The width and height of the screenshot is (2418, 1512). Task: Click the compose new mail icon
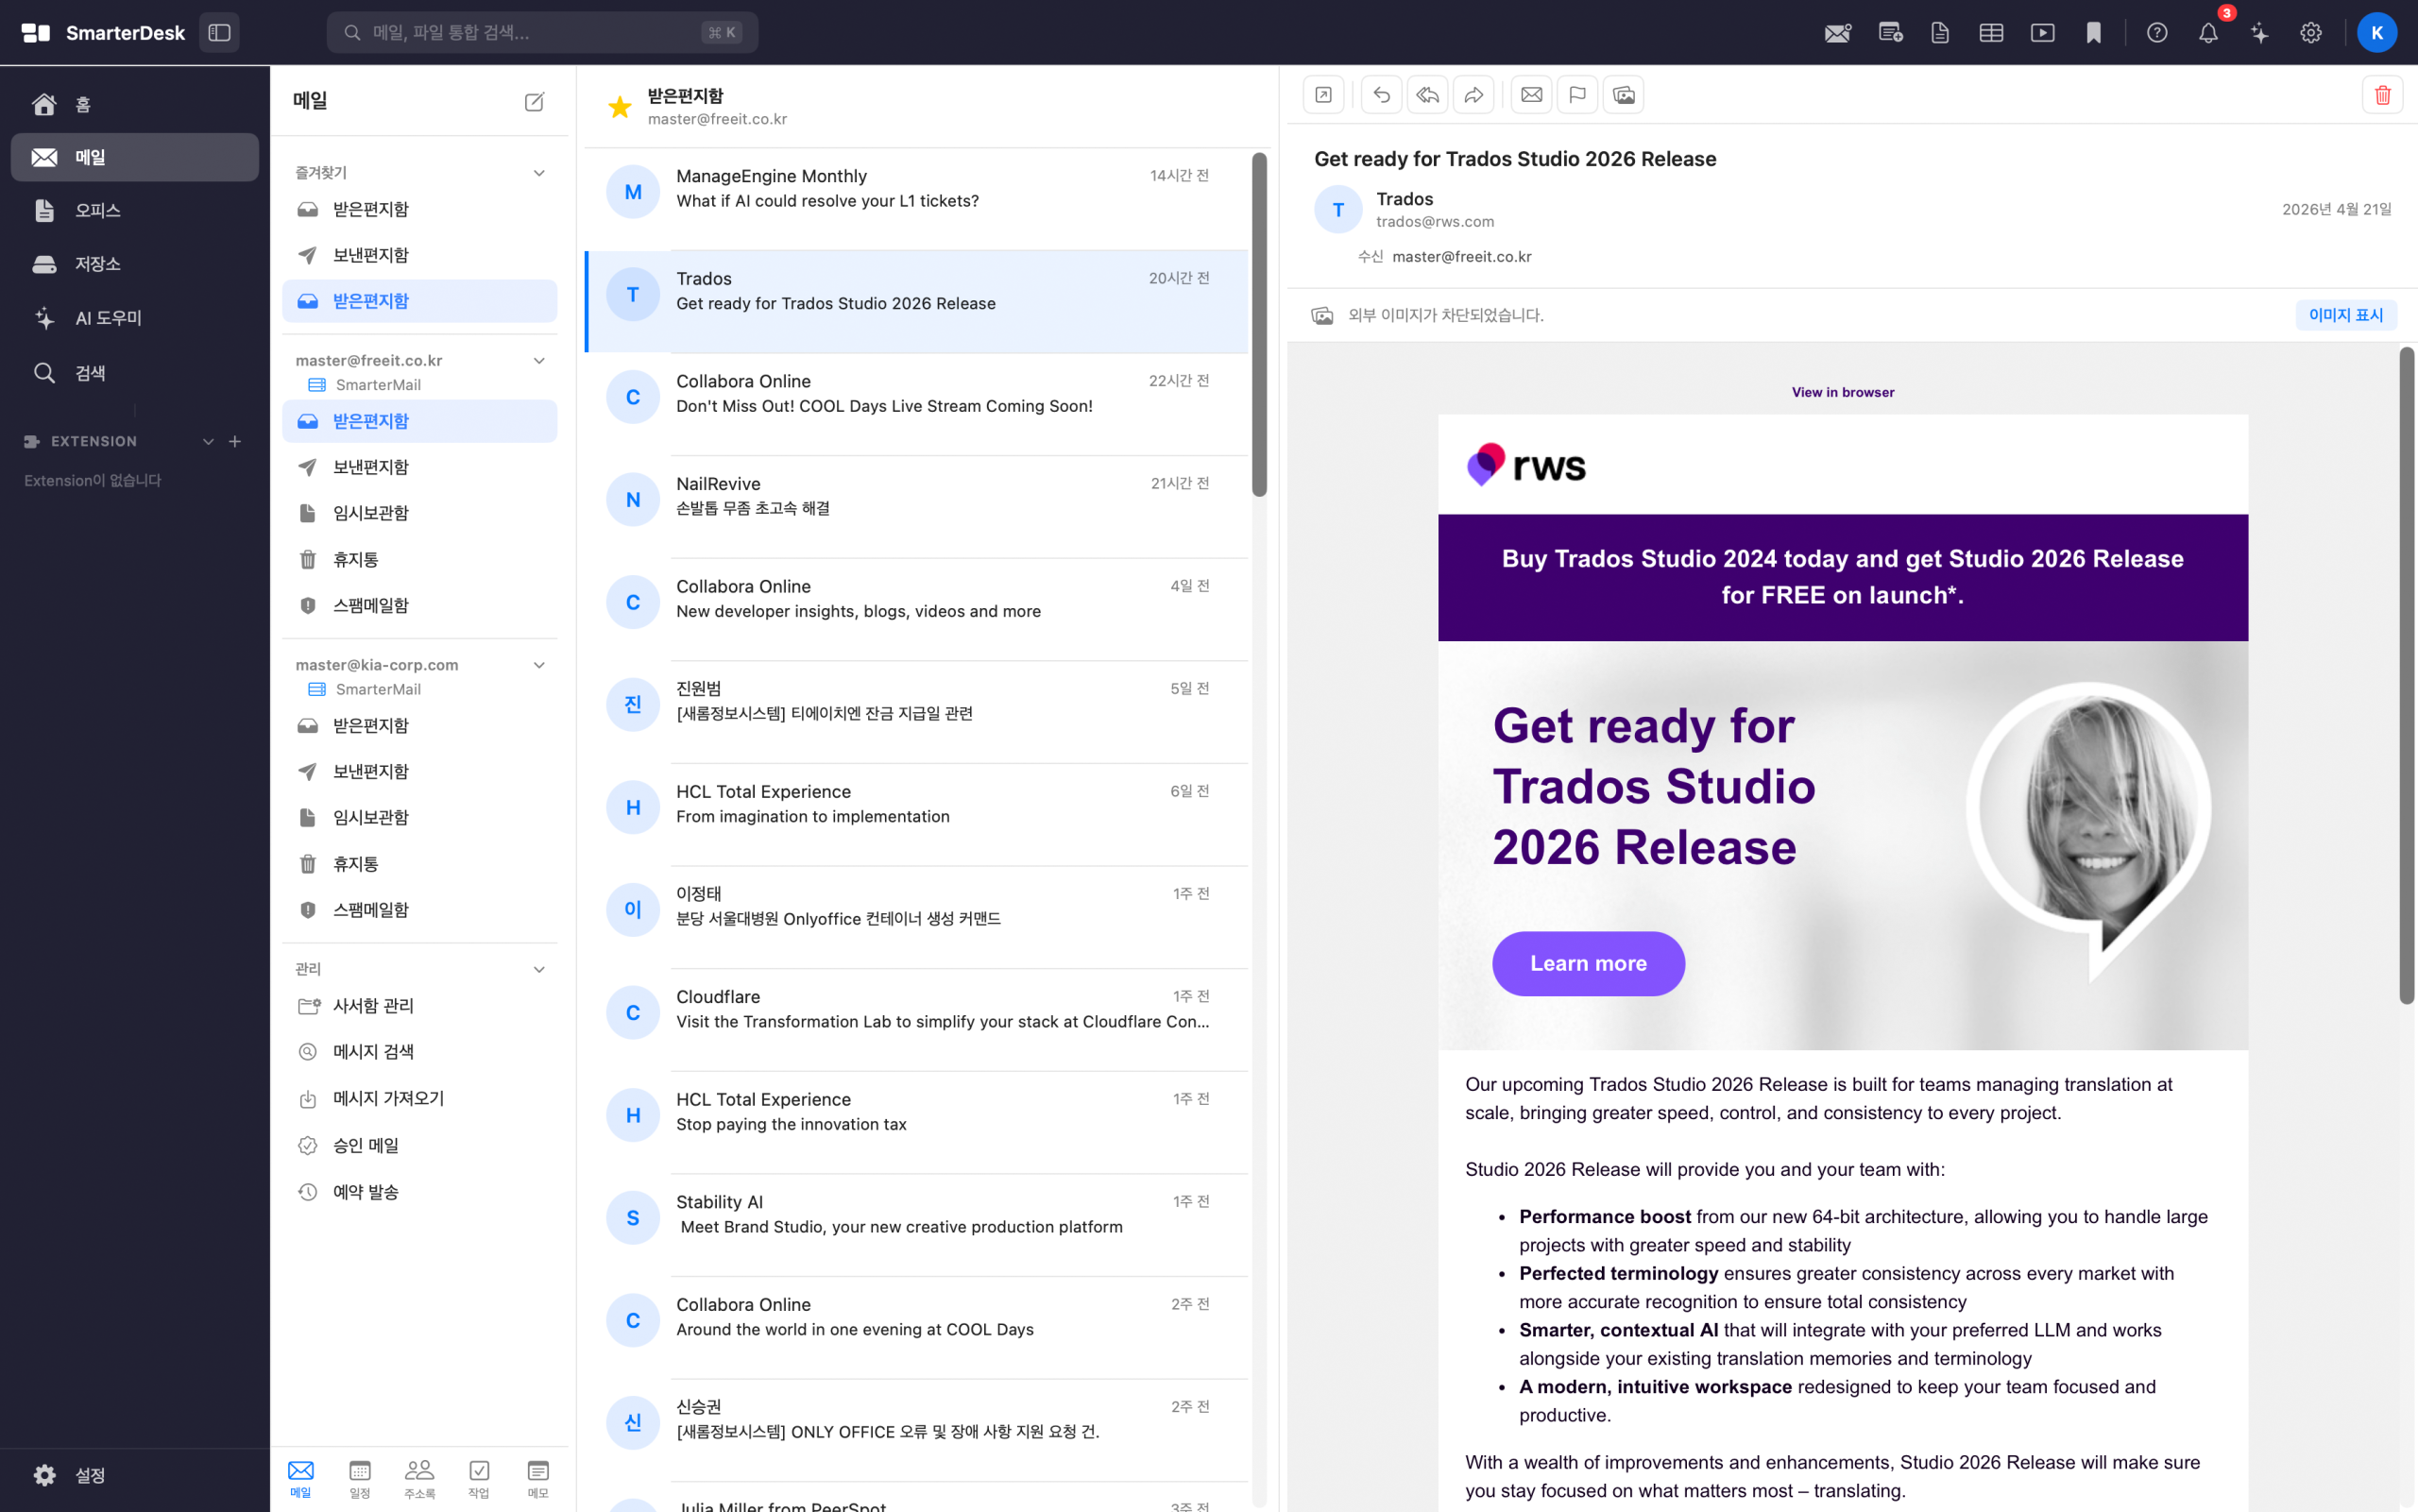[534, 101]
